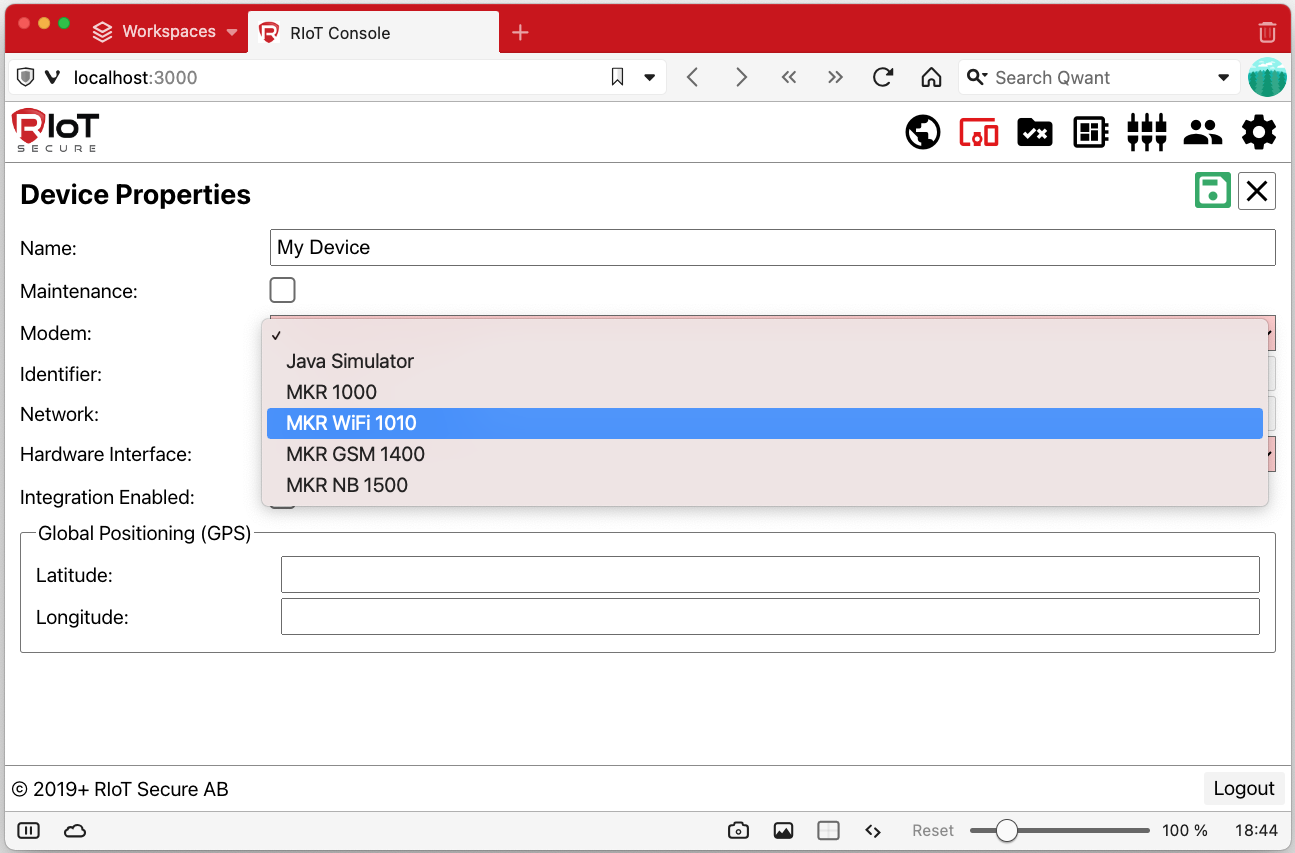Pick MKR GSM 1400 in dropdown
Image resolution: width=1295 pixels, height=853 pixels.
click(355, 454)
